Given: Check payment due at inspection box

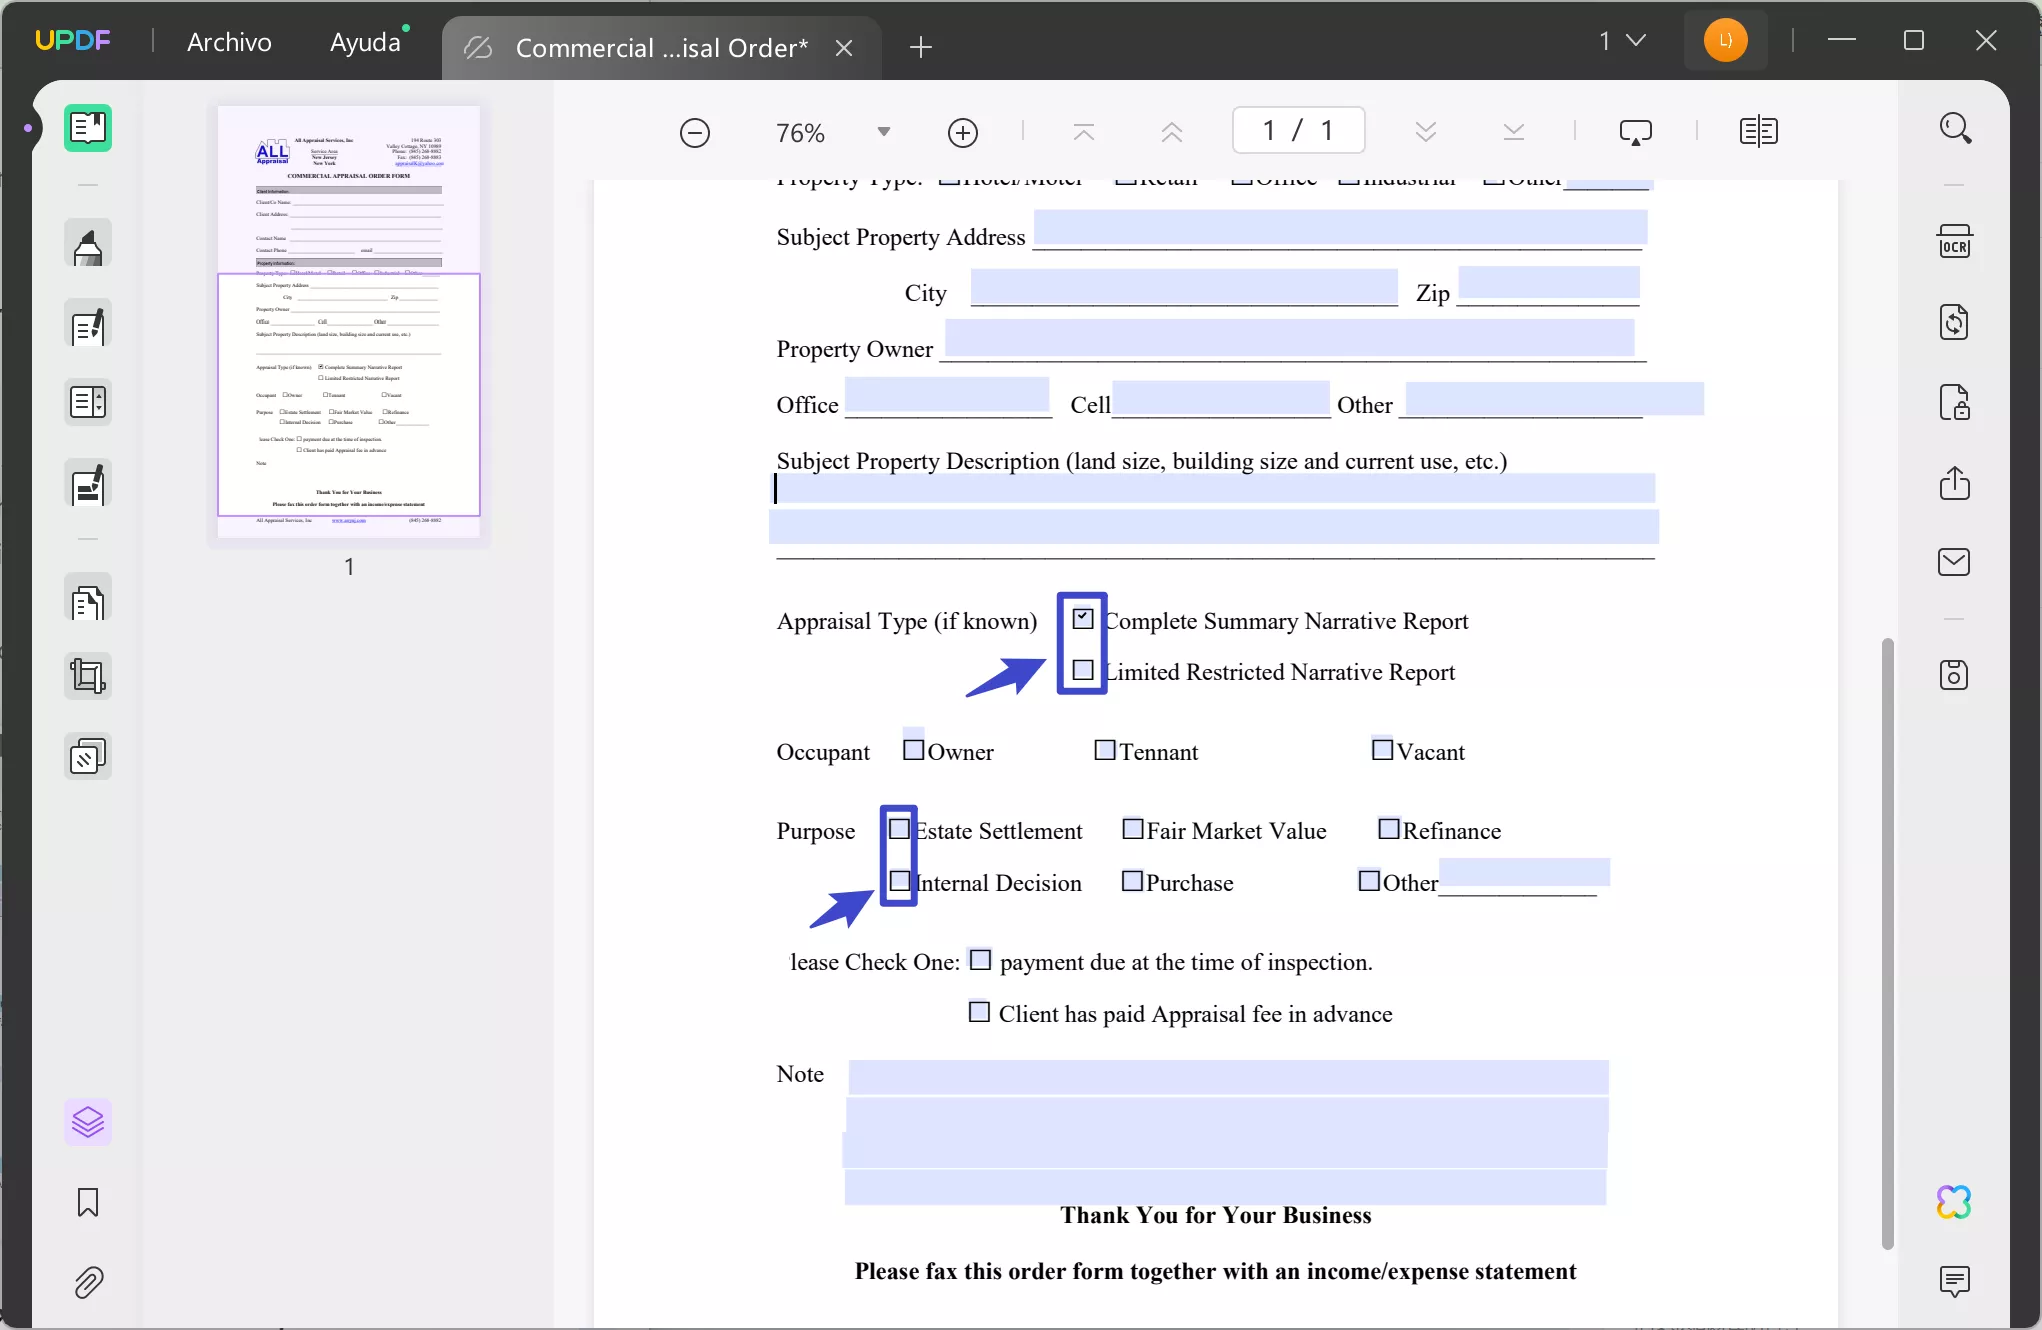Looking at the screenshot, I should (981, 960).
